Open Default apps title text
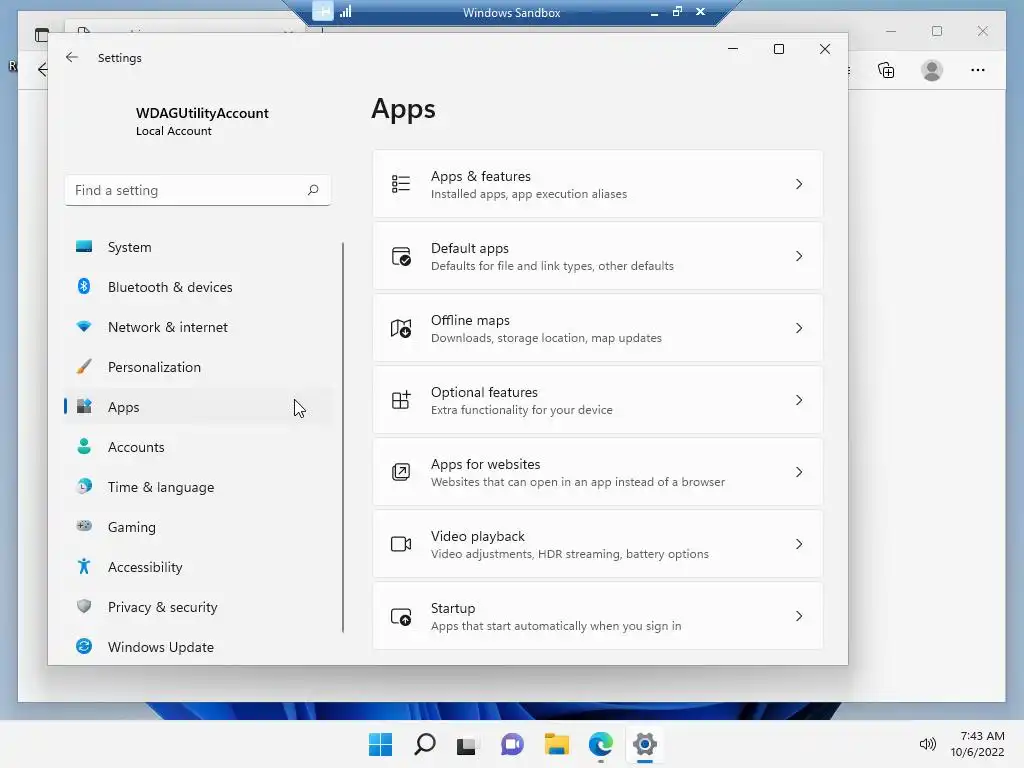The width and height of the screenshot is (1024, 768). coord(470,248)
